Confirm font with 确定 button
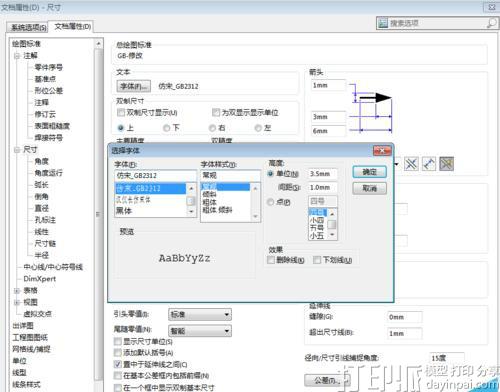 point(370,172)
